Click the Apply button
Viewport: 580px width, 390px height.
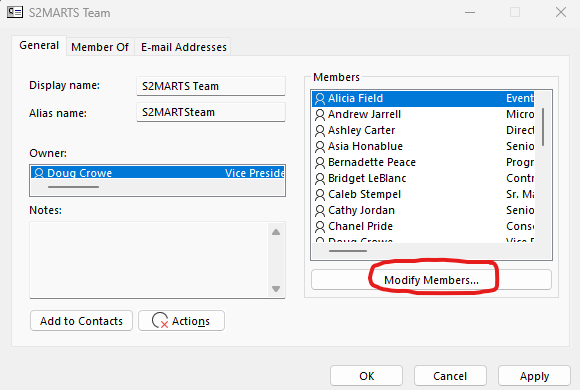pyautogui.click(x=535, y=376)
